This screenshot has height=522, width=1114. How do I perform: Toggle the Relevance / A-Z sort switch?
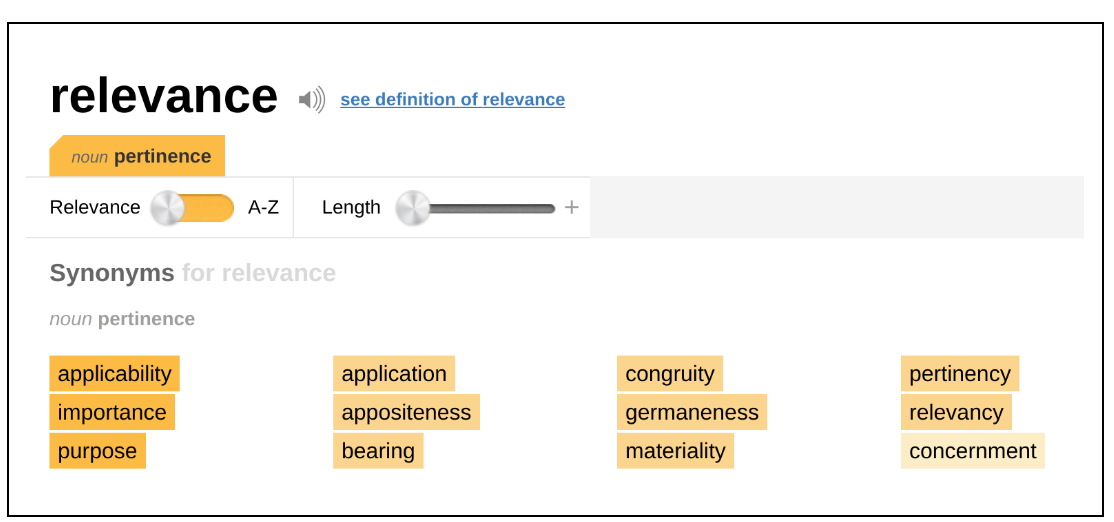pyautogui.click(x=193, y=208)
